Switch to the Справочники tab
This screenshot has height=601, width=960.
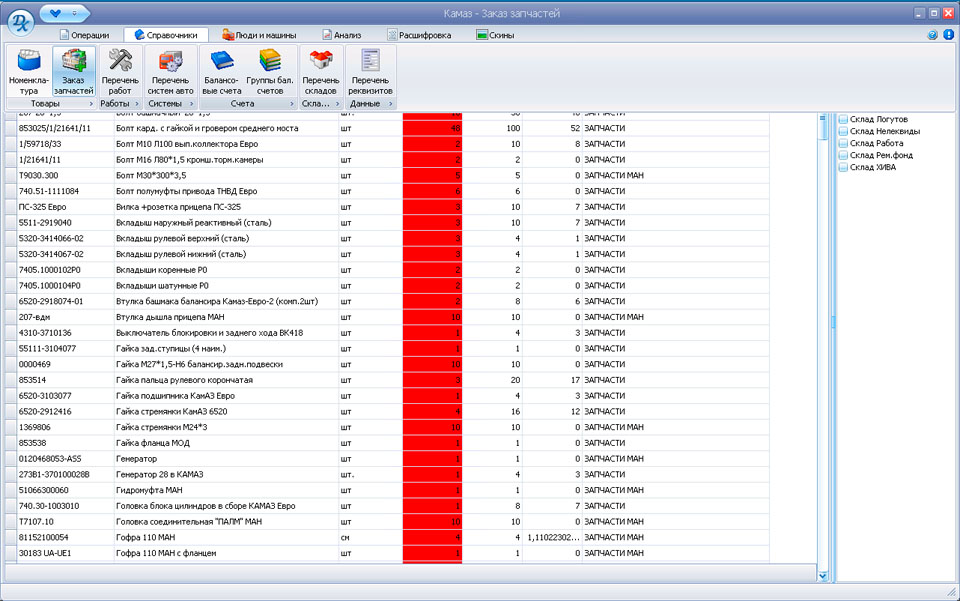(x=166, y=35)
